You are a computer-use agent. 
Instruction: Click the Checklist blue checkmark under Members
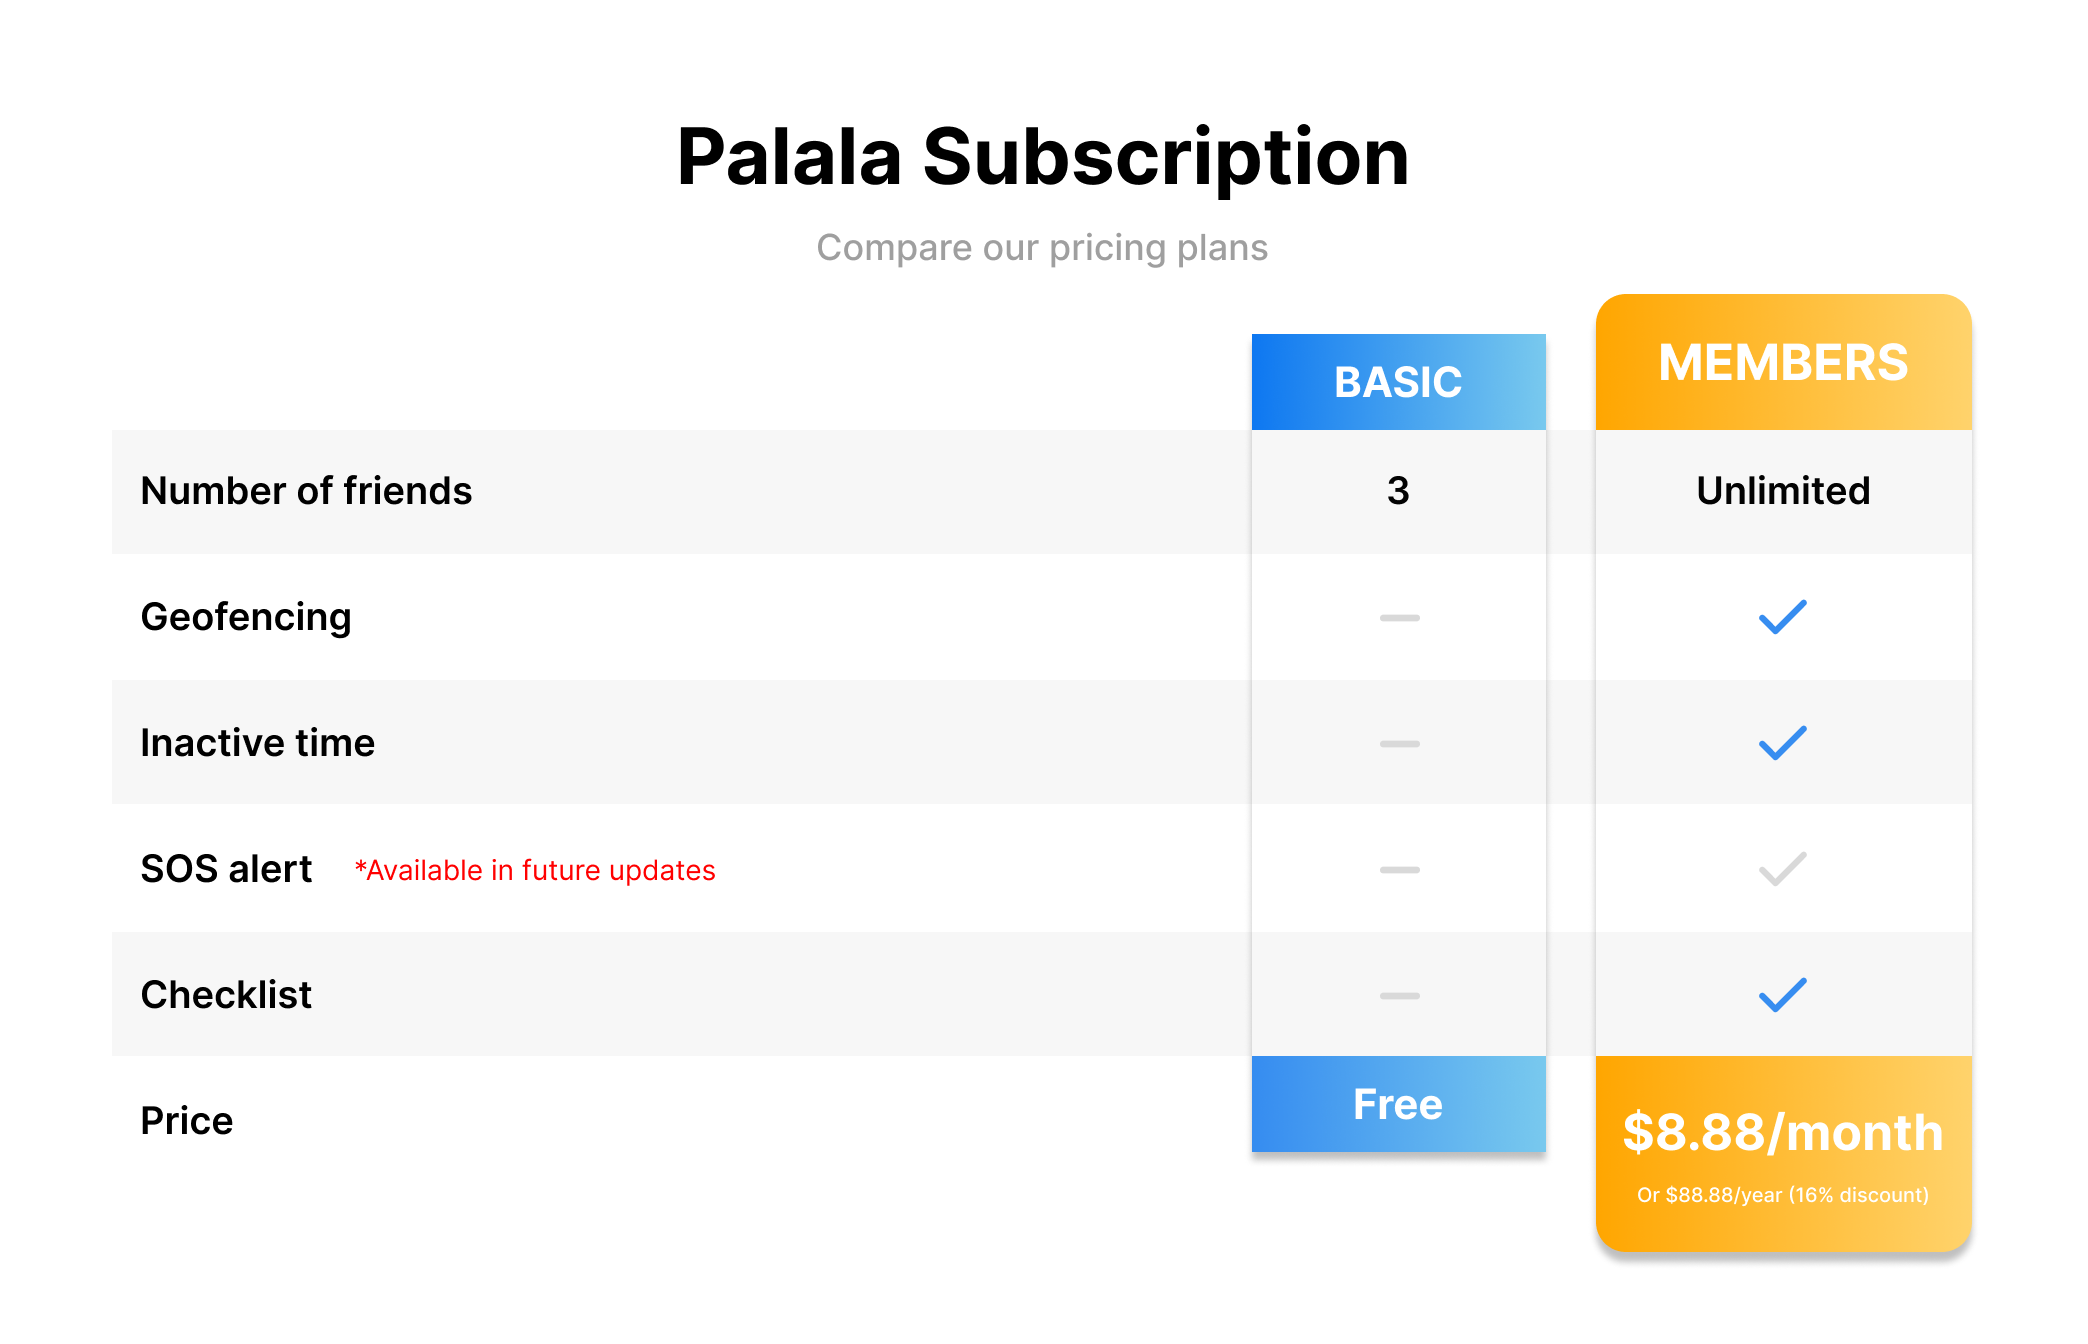click(x=1782, y=995)
